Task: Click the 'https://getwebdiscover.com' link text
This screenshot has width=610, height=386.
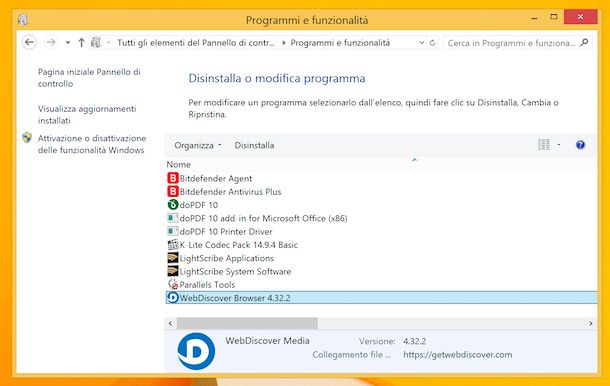Action: [x=458, y=354]
